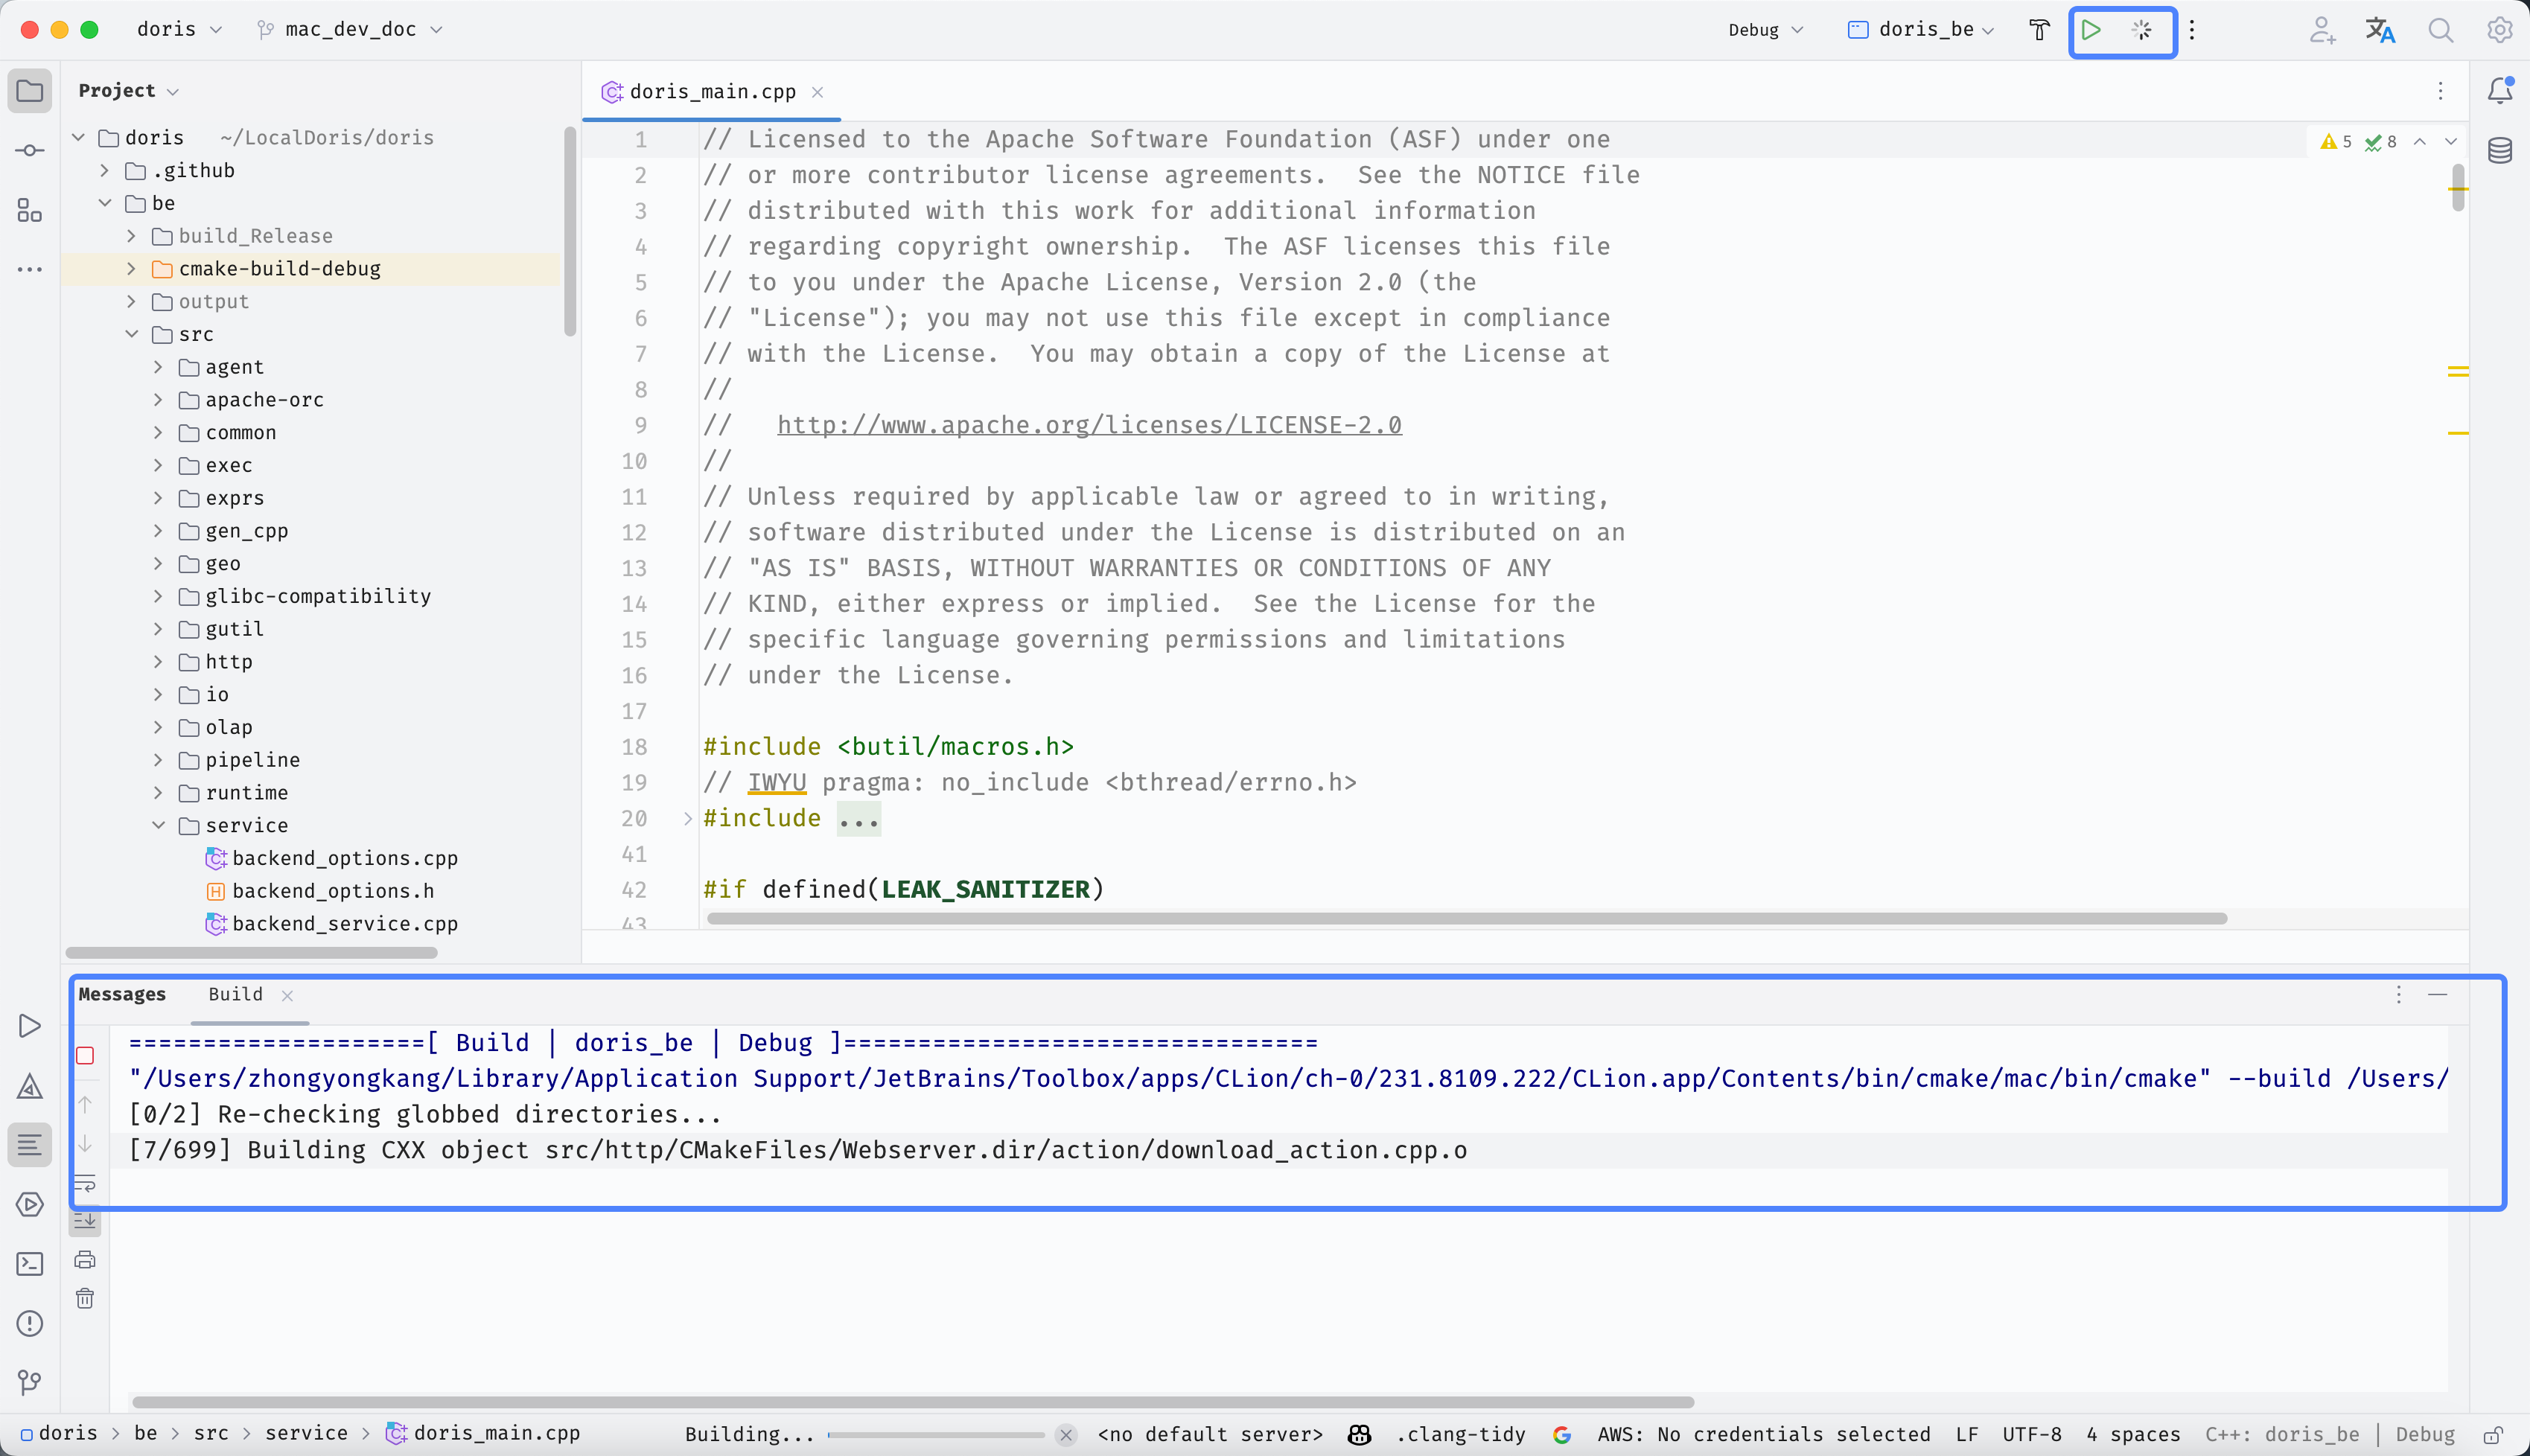Select the Build tab in Messages
The width and height of the screenshot is (2530, 1456).
(x=236, y=994)
